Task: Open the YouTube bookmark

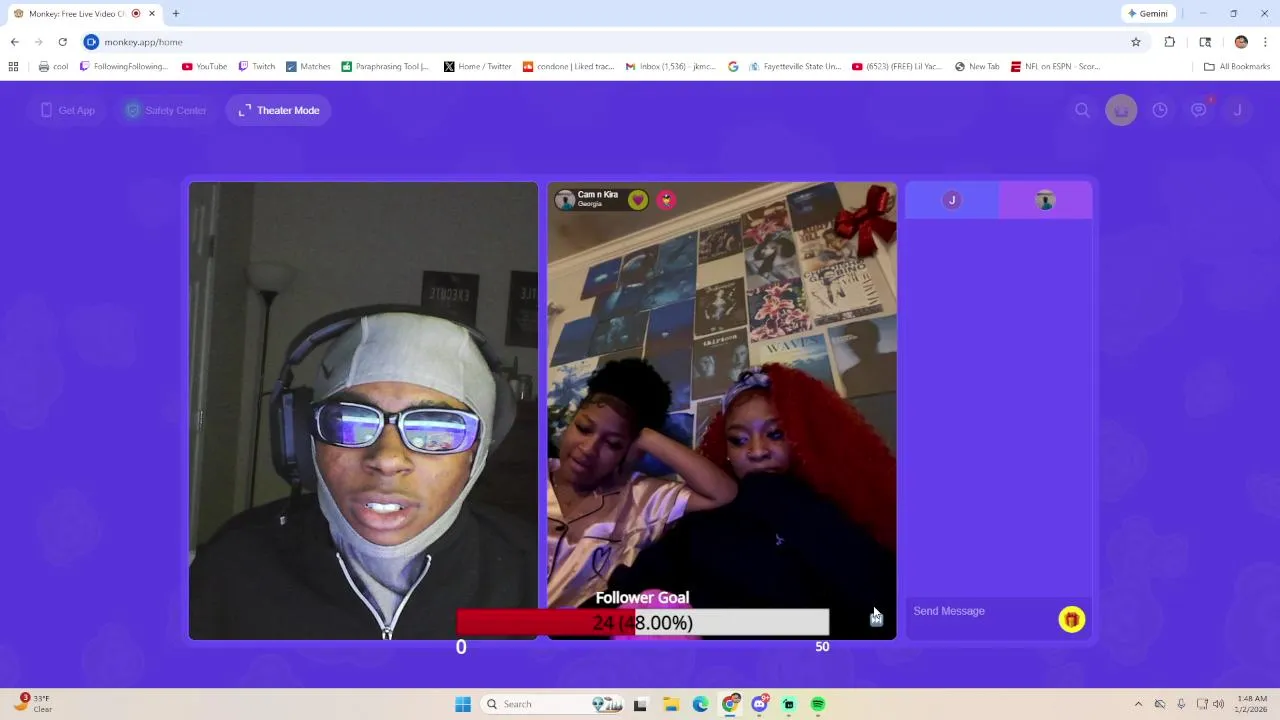Action: [204, 67]
